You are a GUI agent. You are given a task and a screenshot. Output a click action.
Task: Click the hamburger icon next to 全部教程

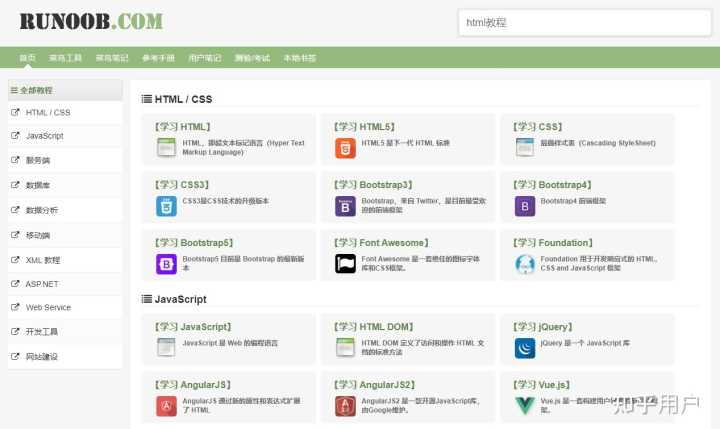pos(14,90)
